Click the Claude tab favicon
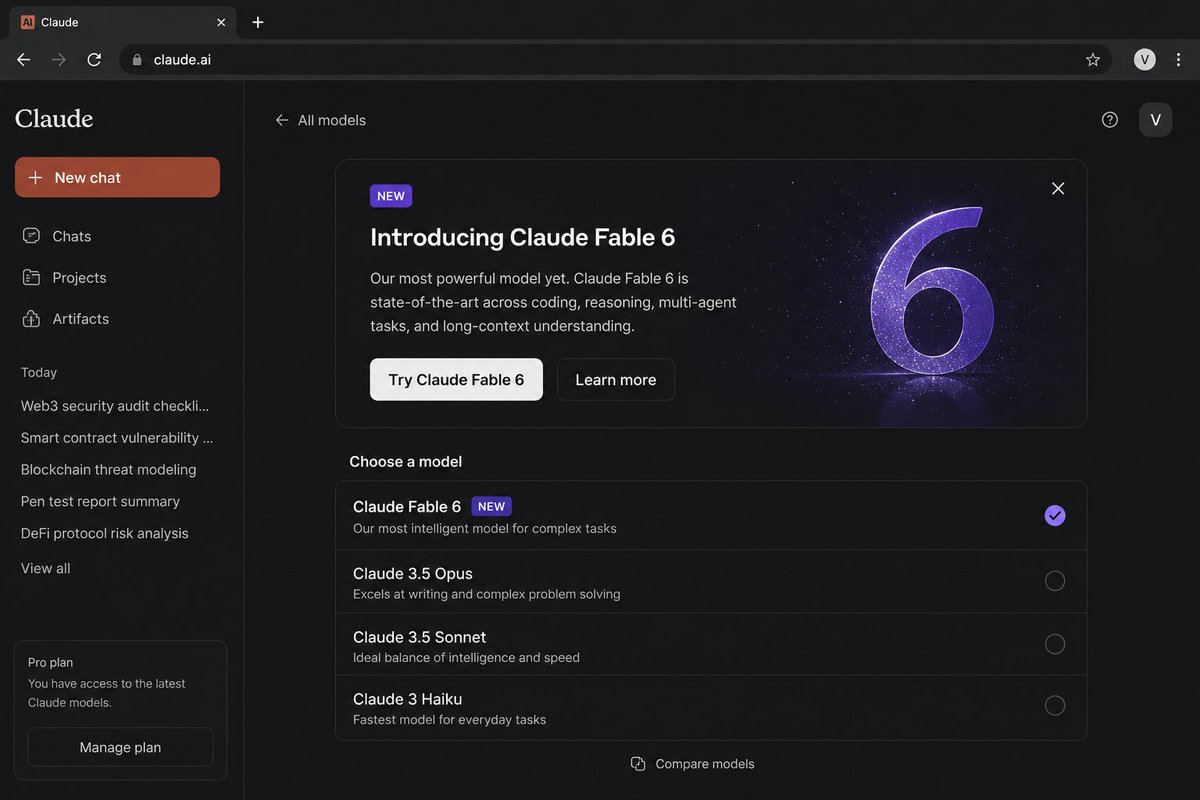Viewport: 1200px width, 800px height. [28, 22]
